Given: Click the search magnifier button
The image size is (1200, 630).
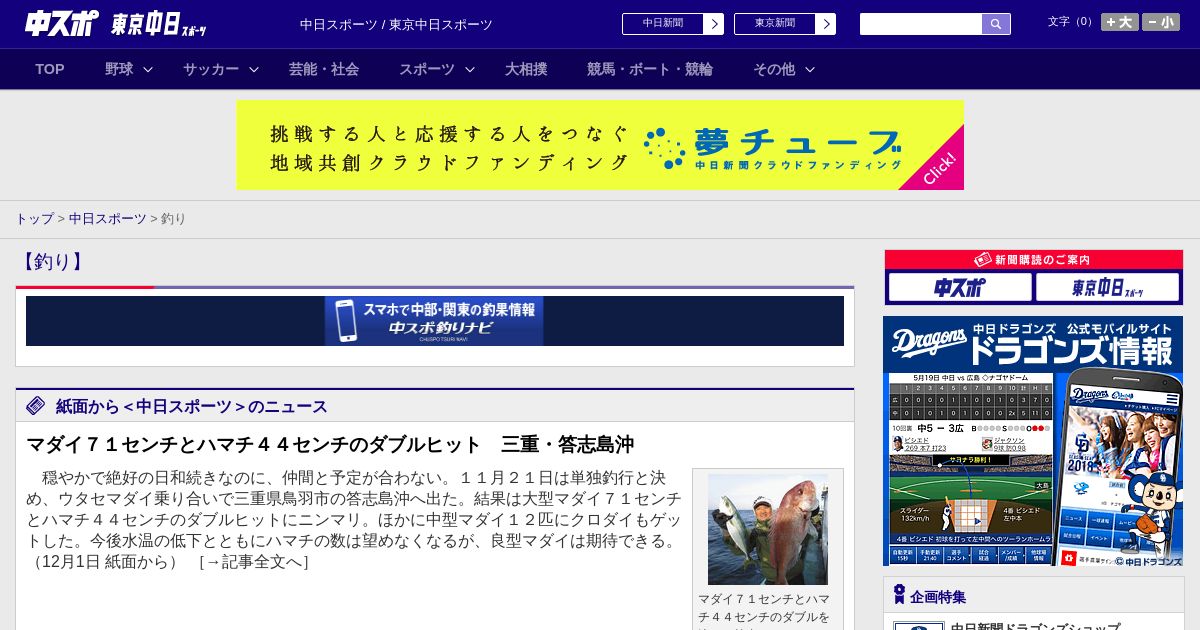Looking at the screenshot, I should point(996,24).
